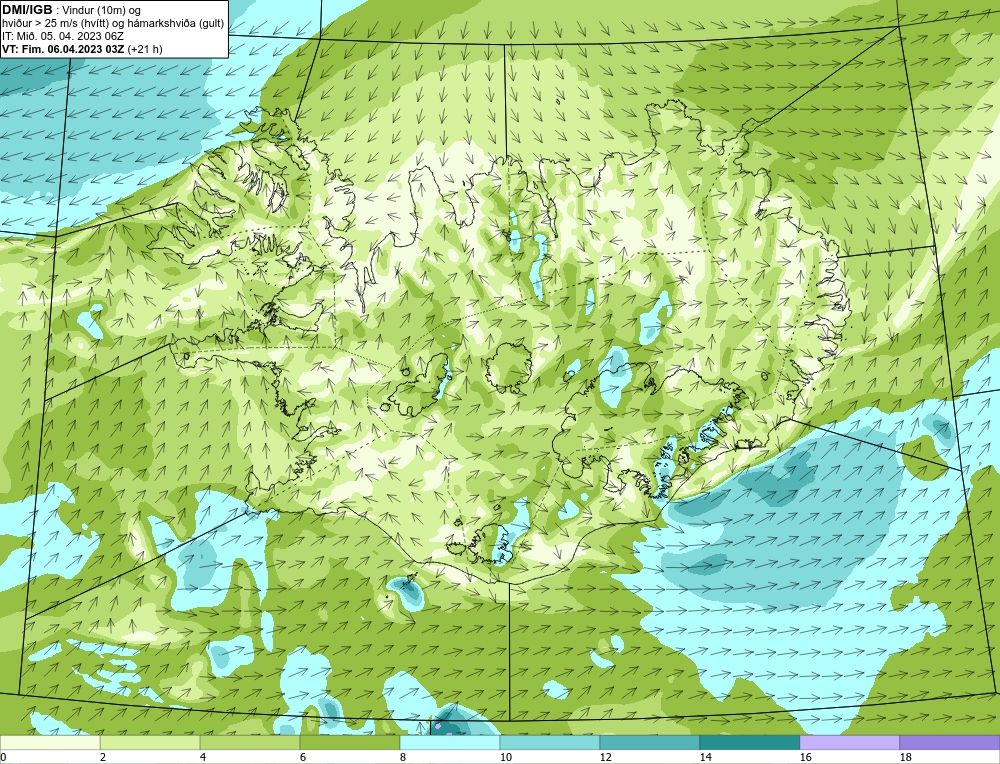Click the light purple 16–18 legend swatch

[850, 742]
